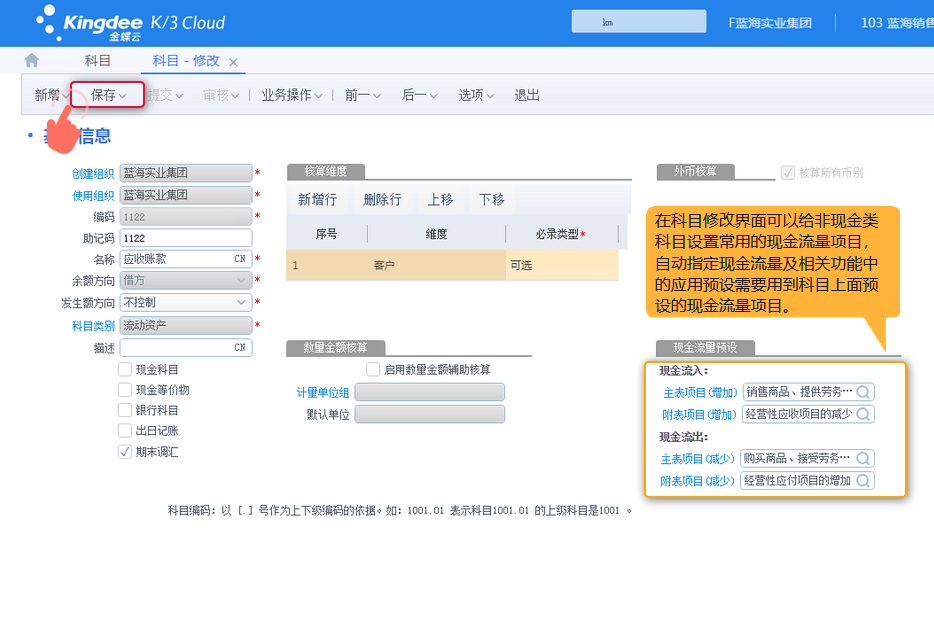Open the 业务操作 menu
This screenshot has width=934, height=640.
pyautogui.click(x=292, y=95)
